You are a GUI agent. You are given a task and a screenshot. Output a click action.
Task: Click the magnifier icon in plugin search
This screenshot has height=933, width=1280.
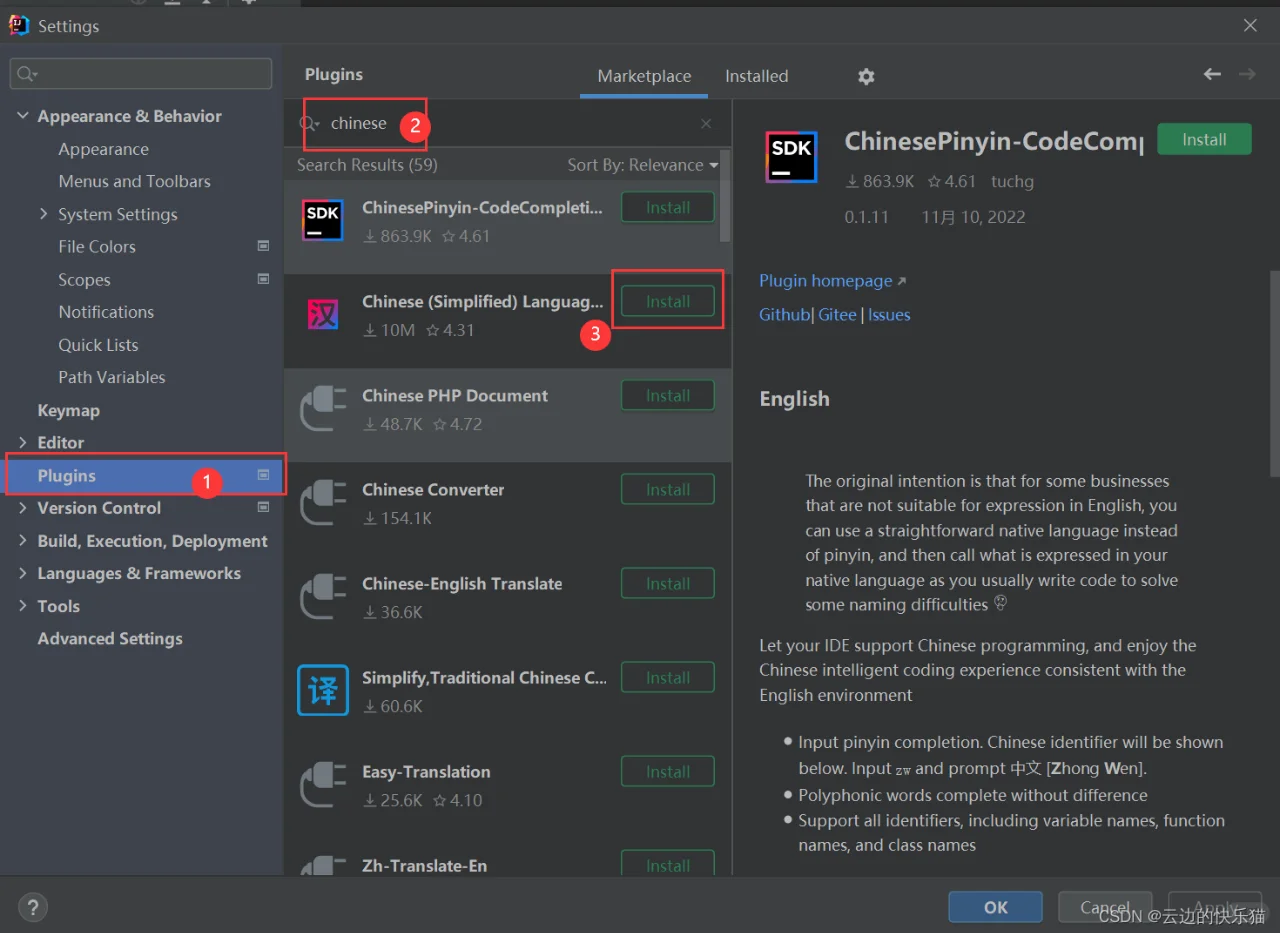309,123
